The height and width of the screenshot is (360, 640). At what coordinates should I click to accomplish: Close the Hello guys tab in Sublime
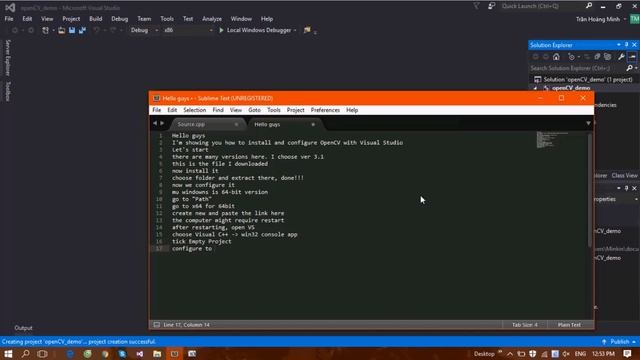pyautogui.click(x=313, y=124)
